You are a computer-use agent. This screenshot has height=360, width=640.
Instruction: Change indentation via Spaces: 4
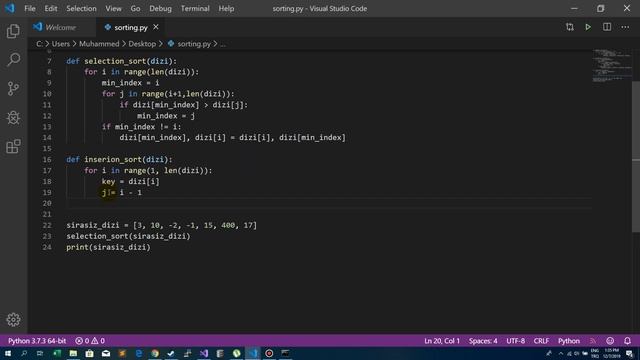tap(483, 341)
